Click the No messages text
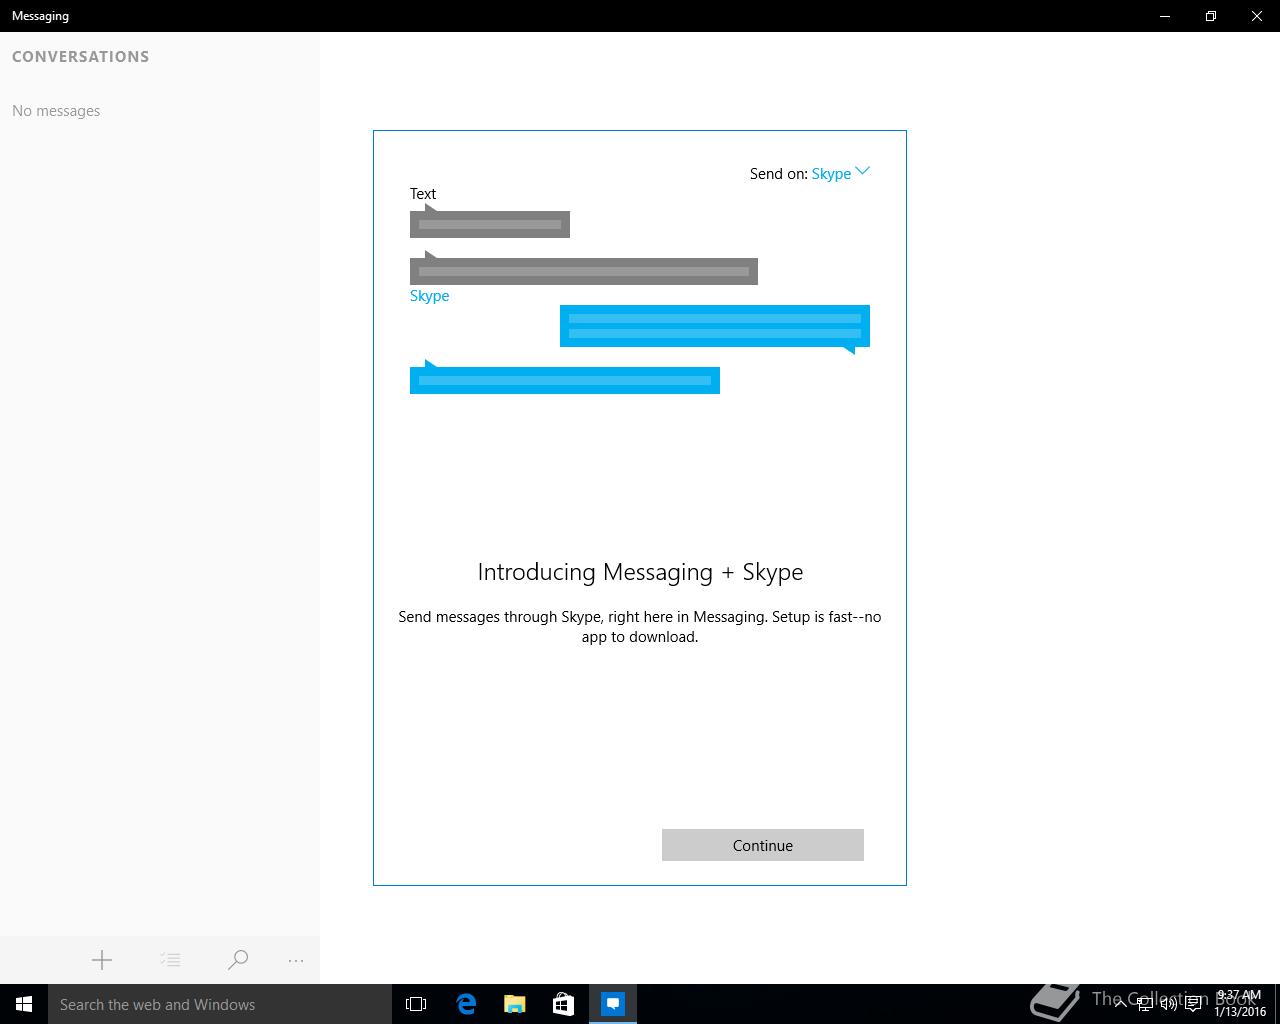Image resolution: width=1280 pixels, height=1024 pixels. click(x=56, y=111)
